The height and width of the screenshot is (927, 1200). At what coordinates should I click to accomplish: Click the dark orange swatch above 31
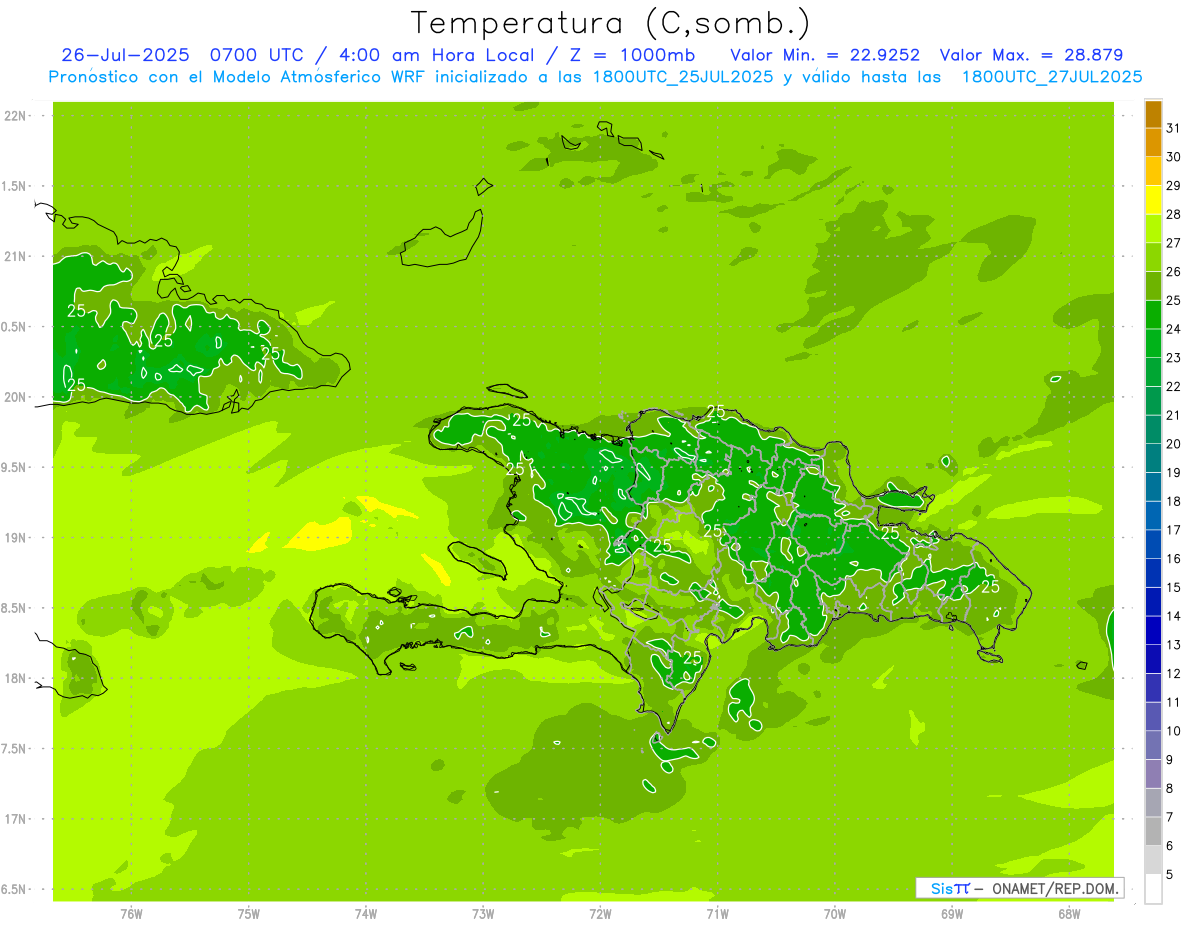[x=1153, y=113]
